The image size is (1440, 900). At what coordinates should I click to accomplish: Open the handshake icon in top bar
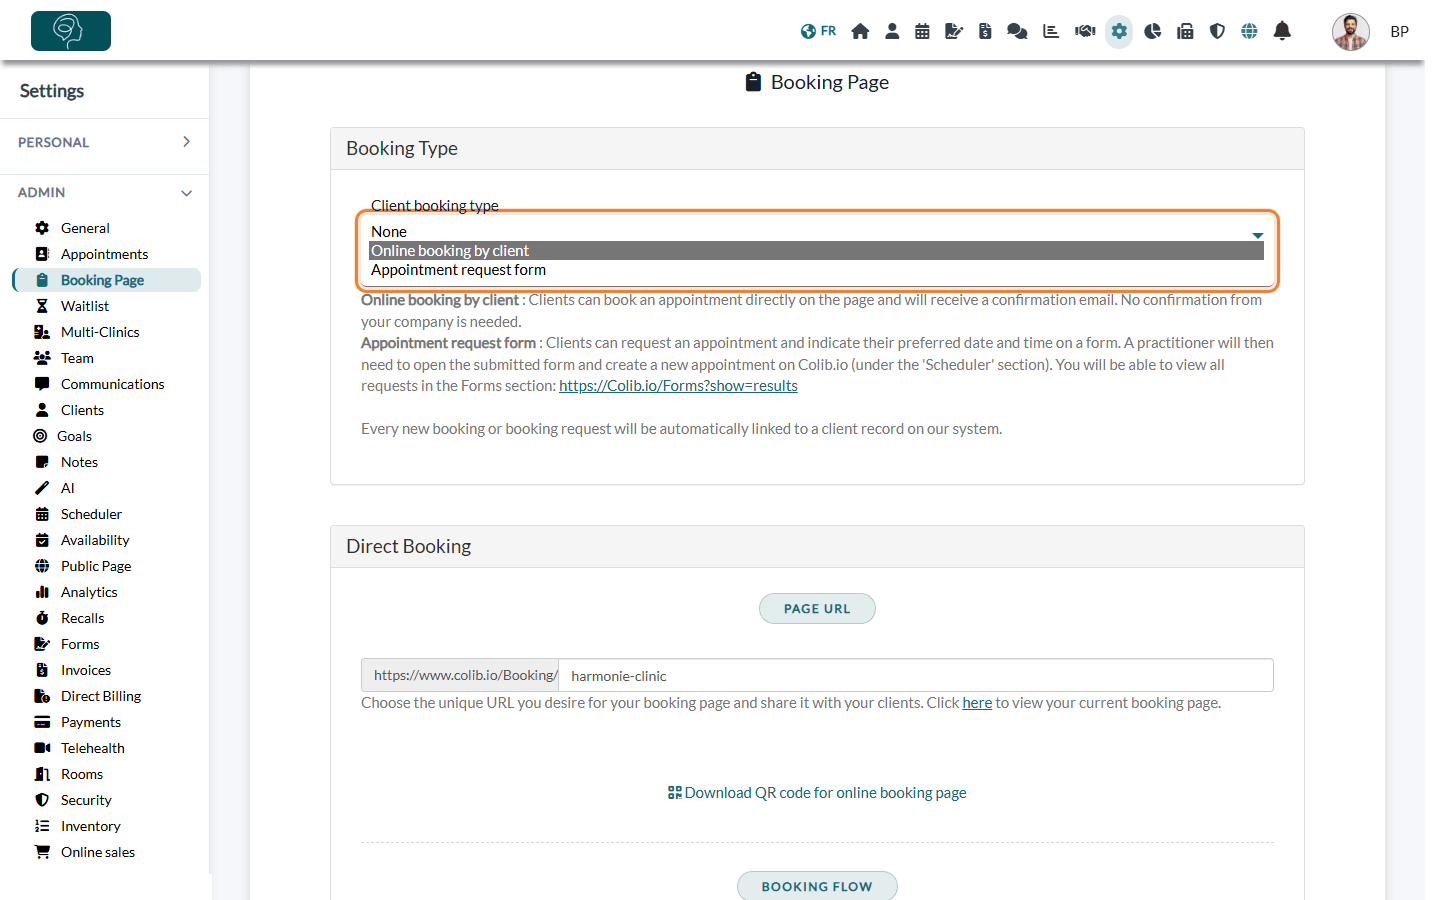[x=1085, y=31]
